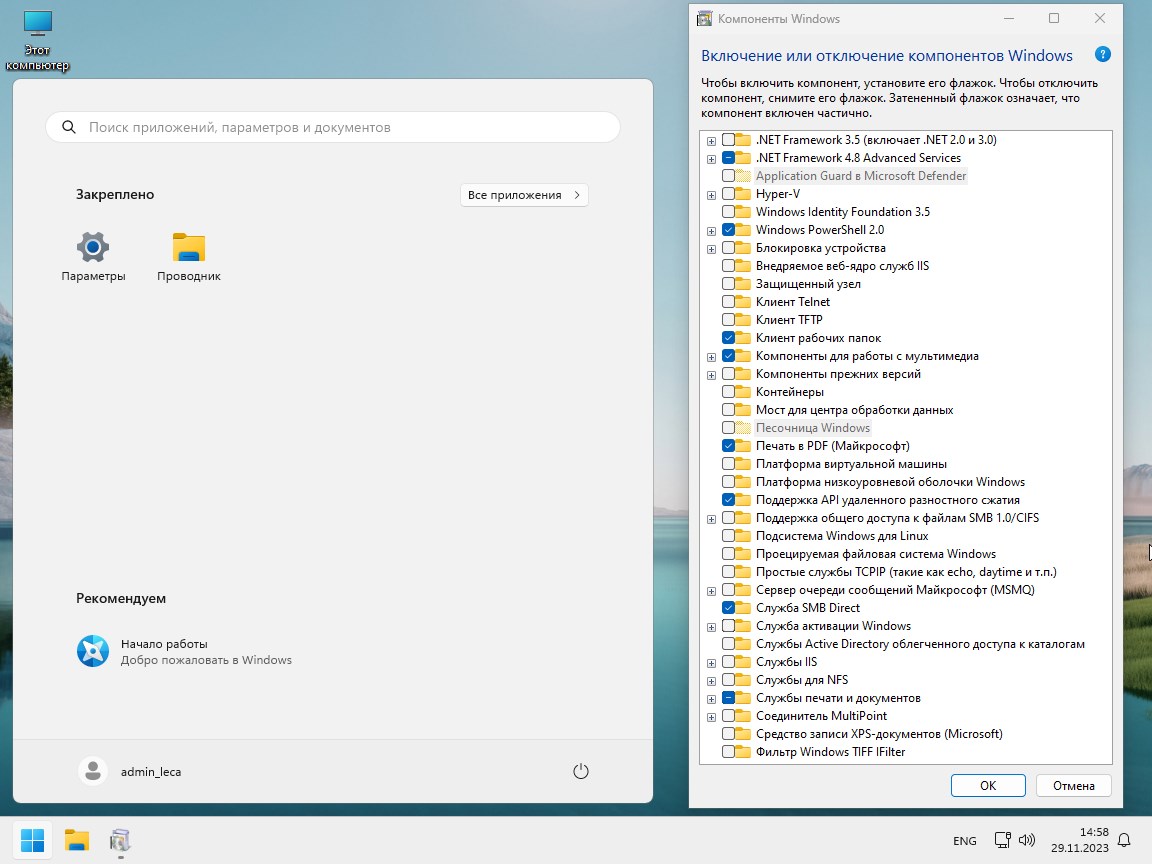Viewport: 1152px width, 864px height.
Task: Click folder icon beside Фильтр Windows TIFF IFilter
Action: pyautogui.click(x=744, y=752)
